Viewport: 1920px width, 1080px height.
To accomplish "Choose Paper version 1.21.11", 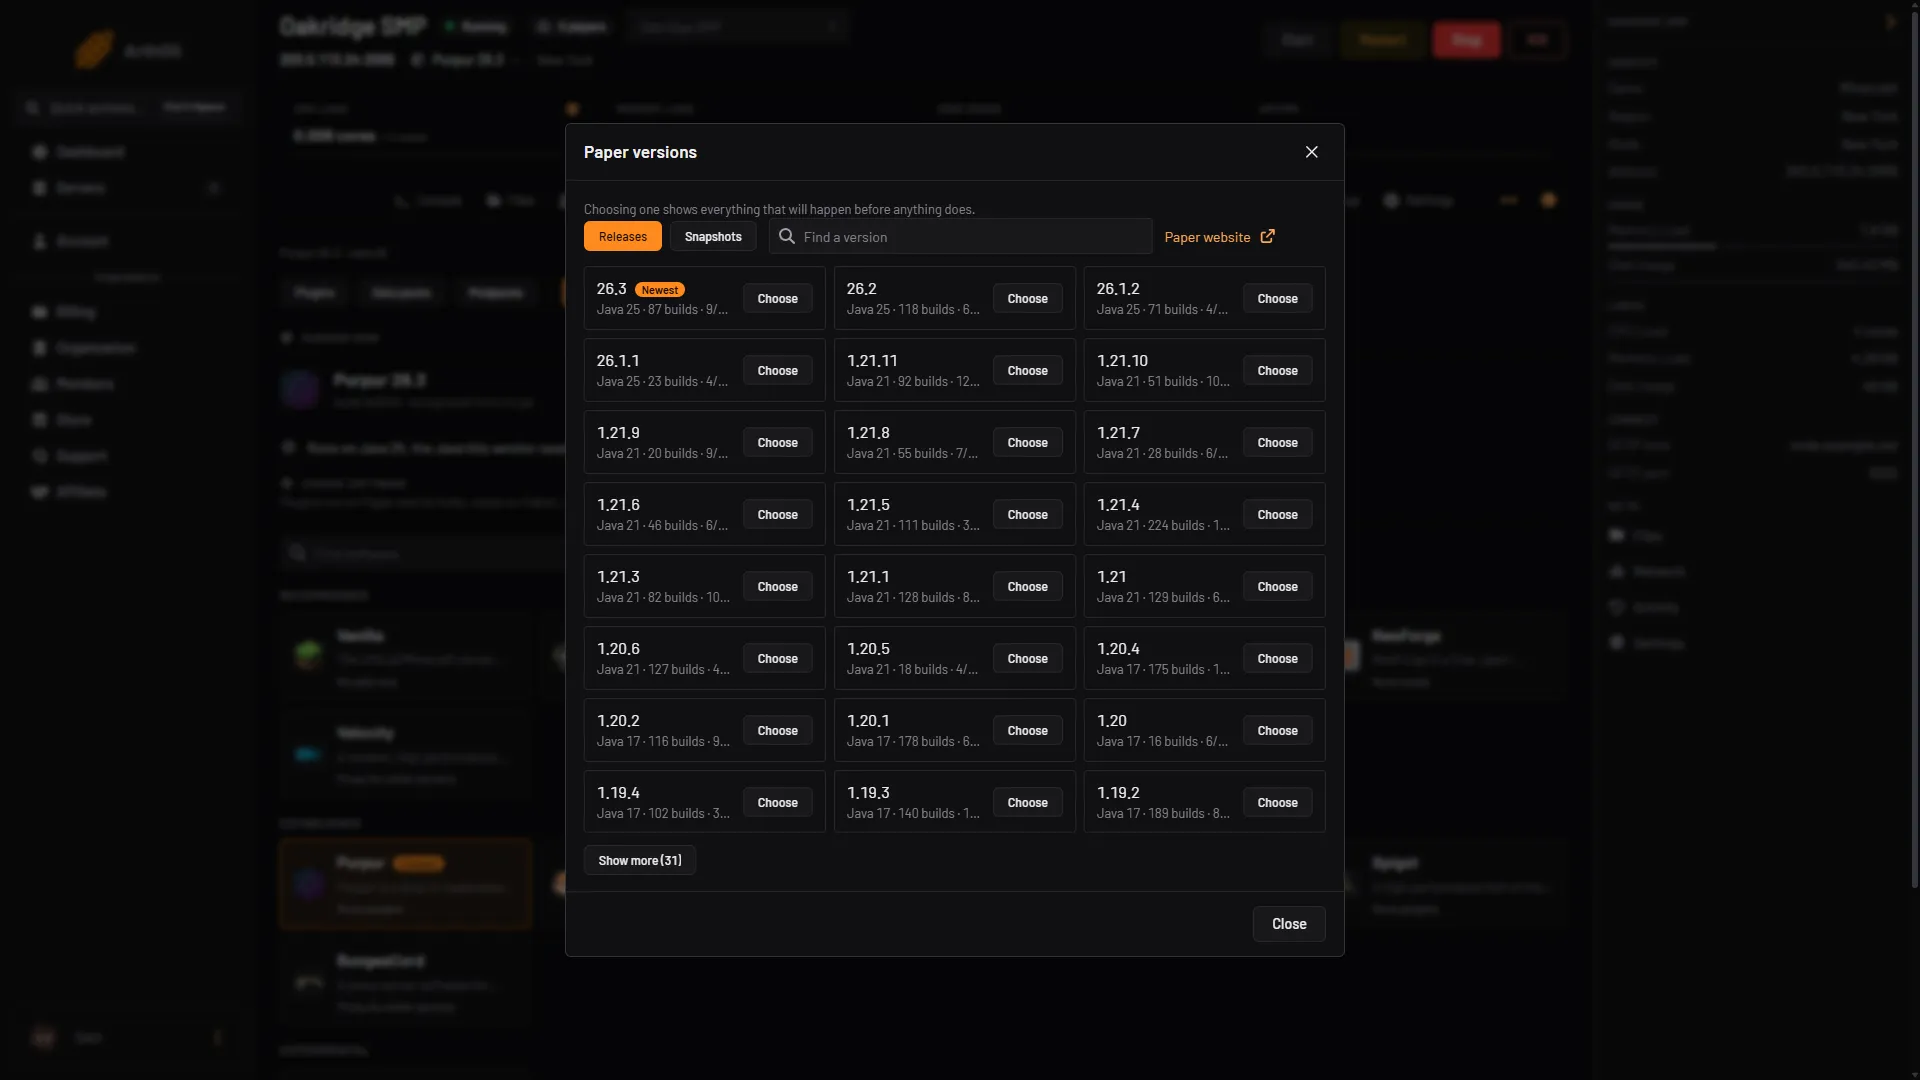I will coord(1028,371).
